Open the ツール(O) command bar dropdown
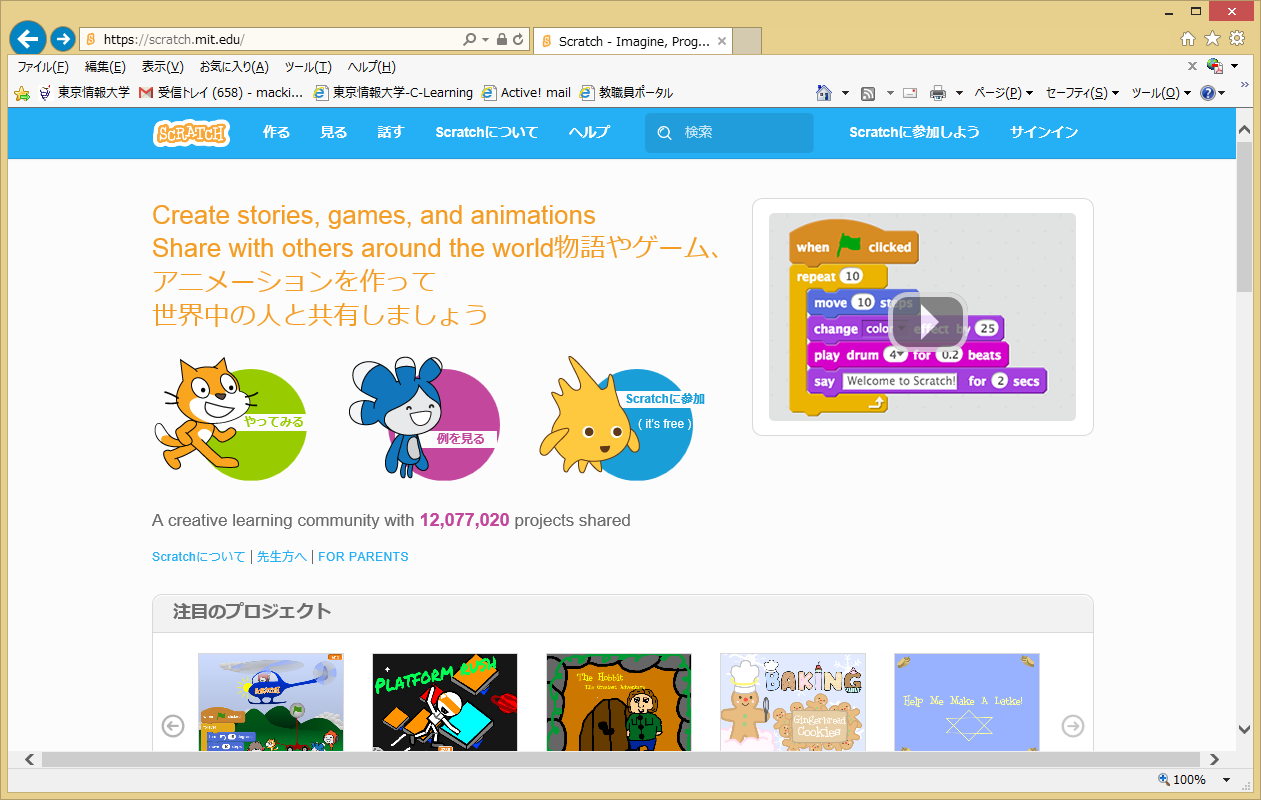This screenshot has height=800, width=1261. point(1161,93)
